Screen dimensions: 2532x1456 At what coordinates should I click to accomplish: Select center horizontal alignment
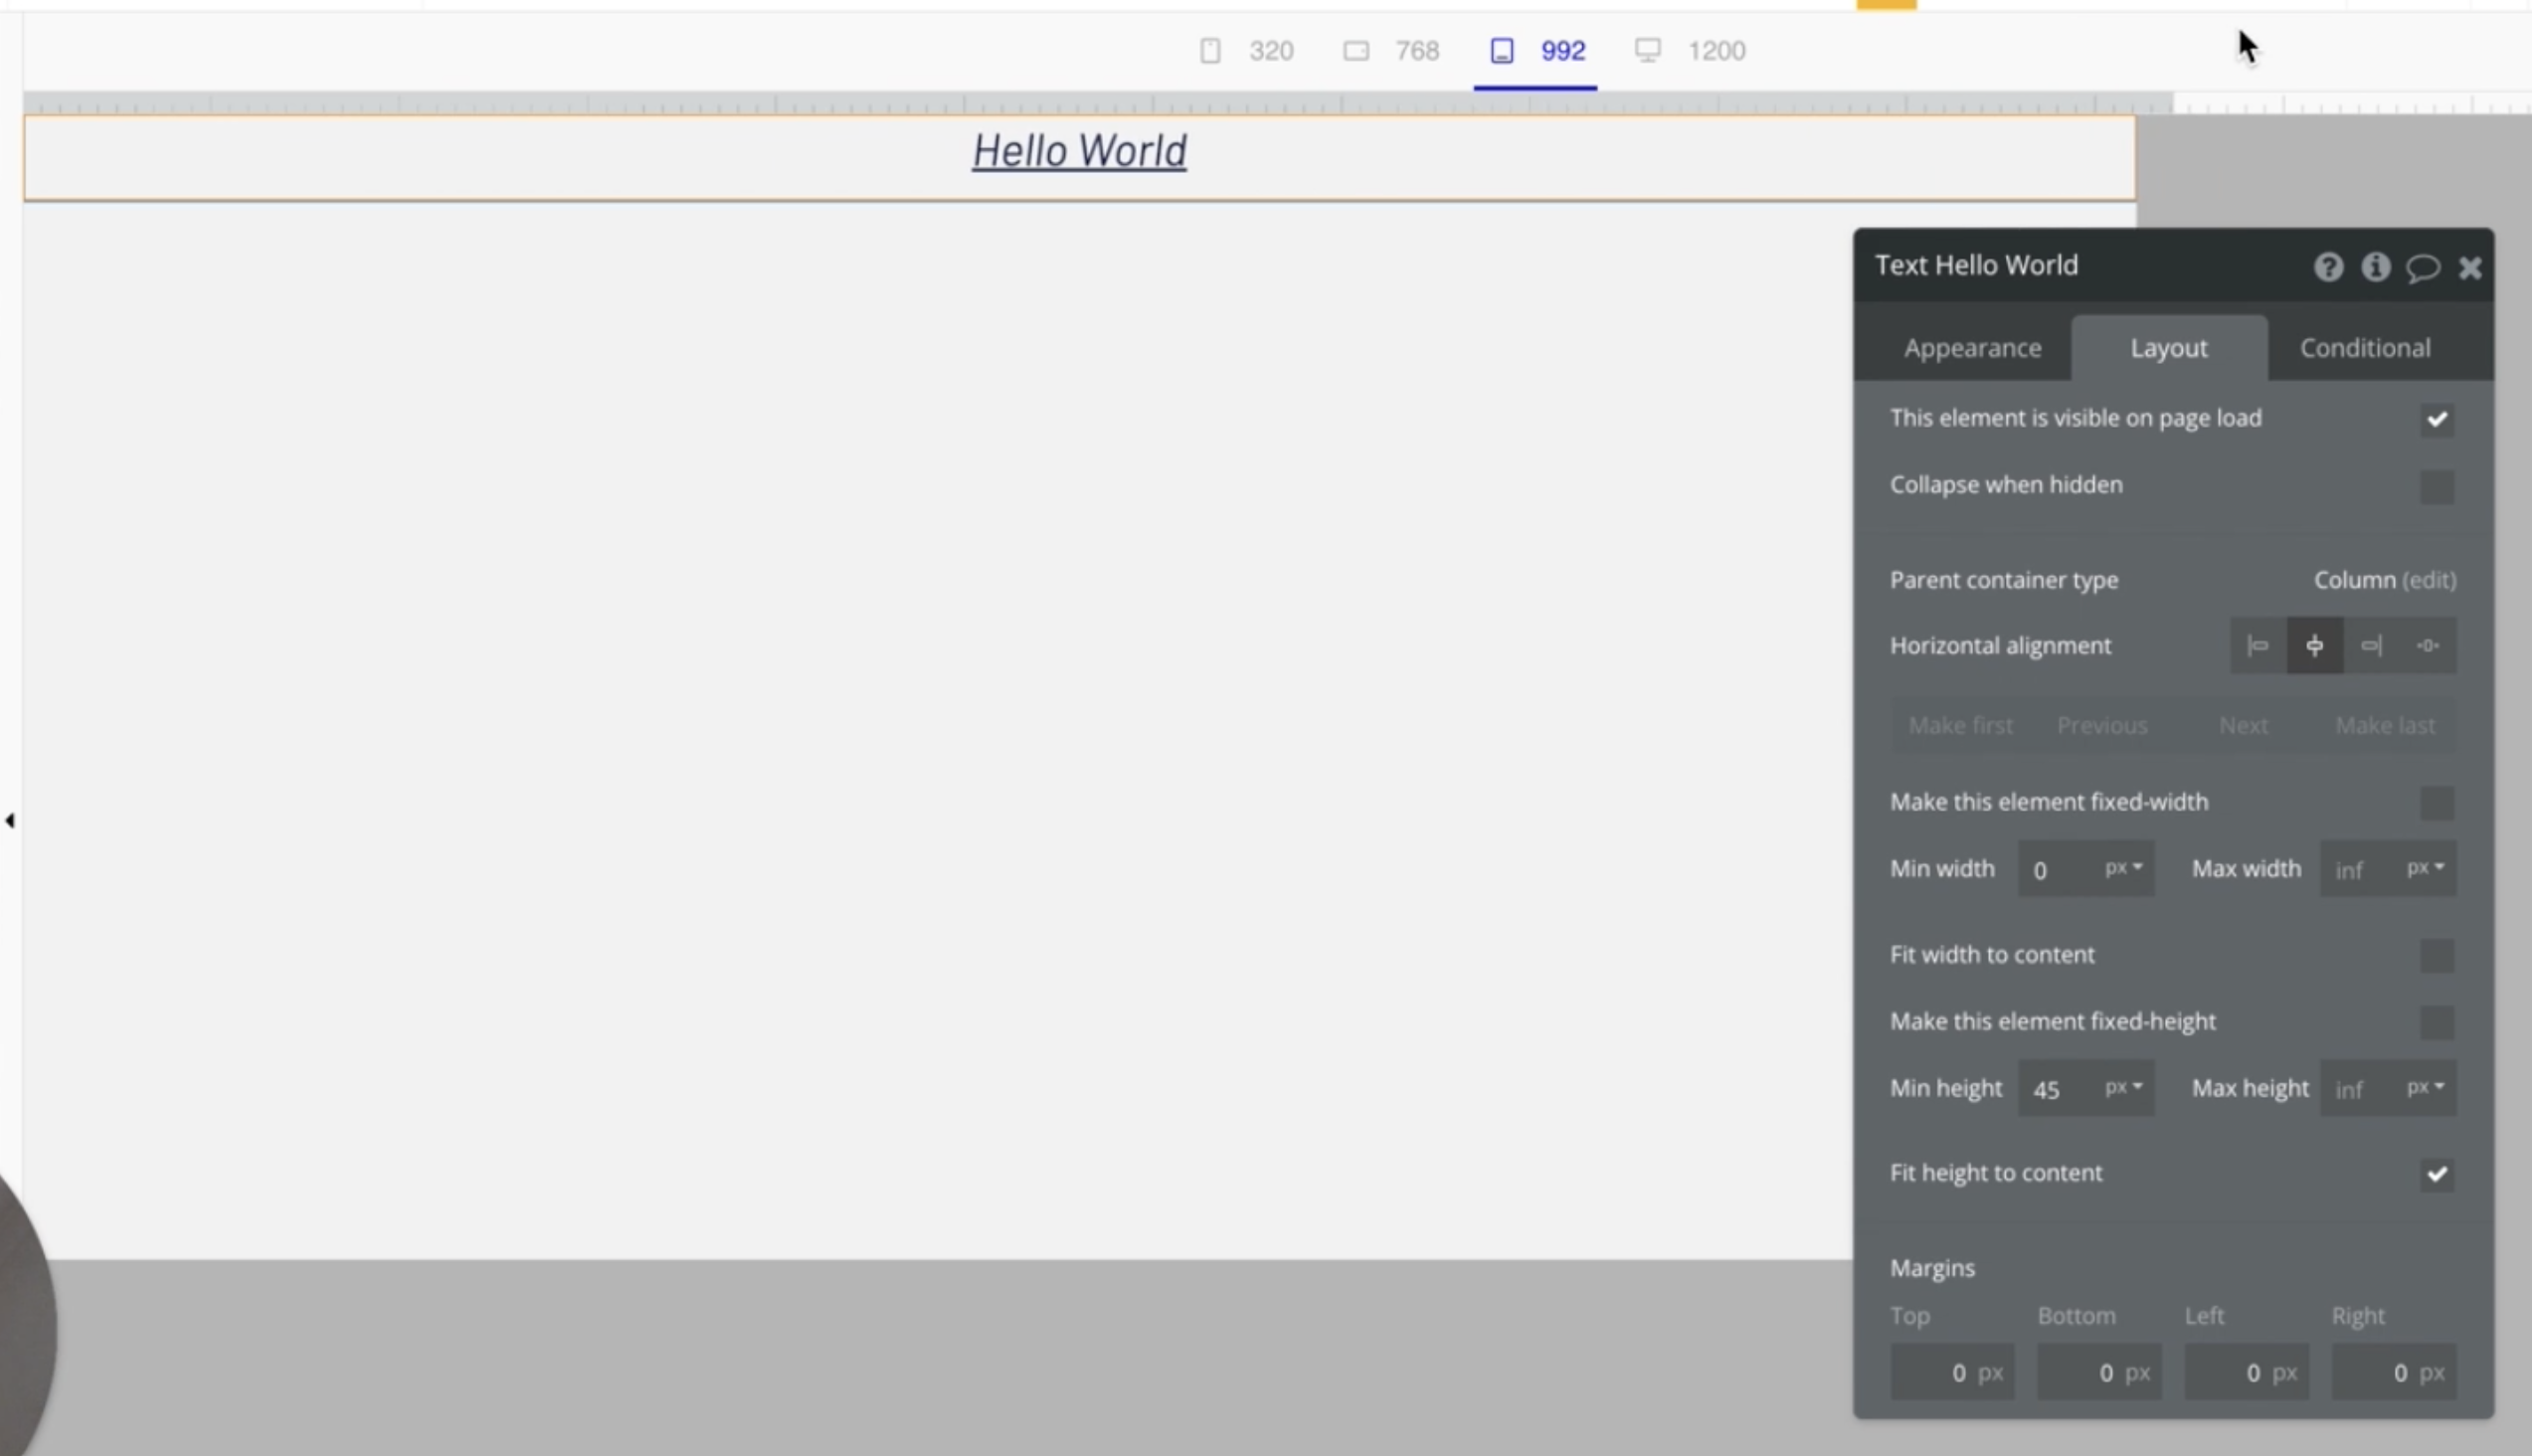pyautogui.click(x=2314, y=646)
